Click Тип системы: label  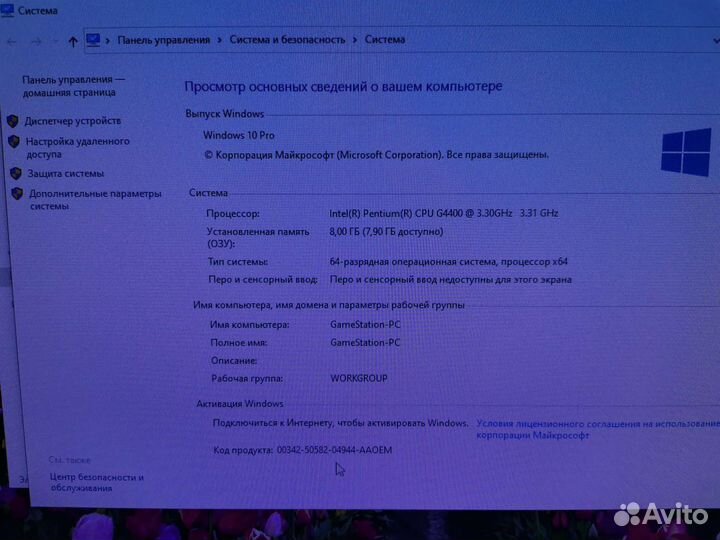238,262
